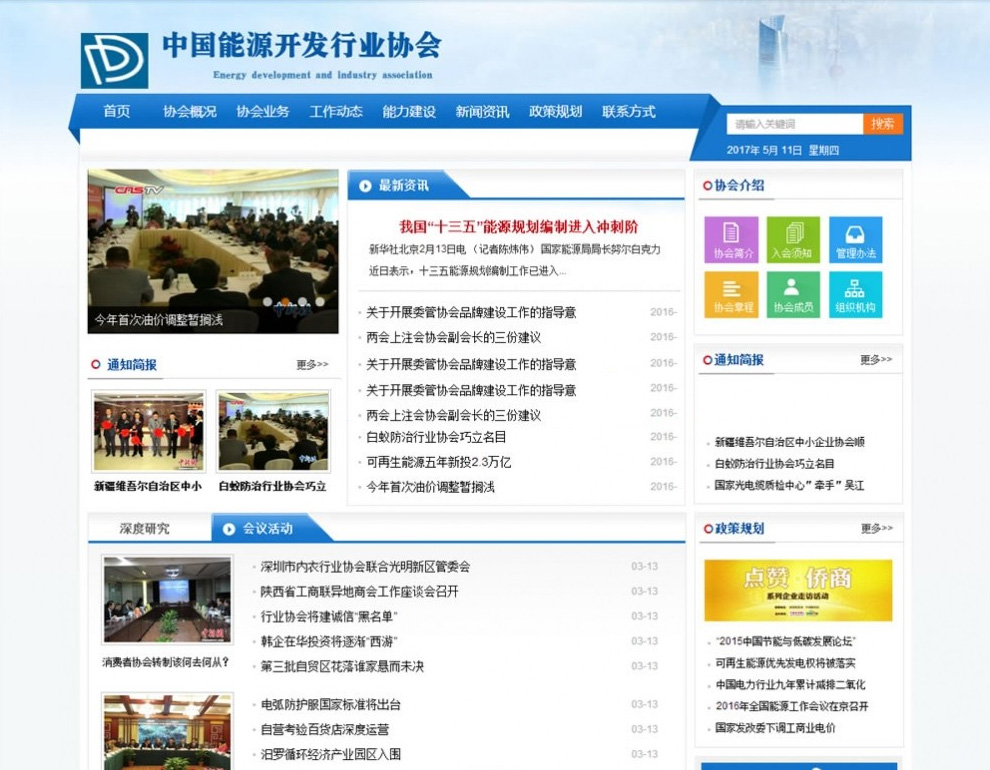Show more items in right sidebar 通知简报
This screenshot has width=990, height=770.
point(876,360)
